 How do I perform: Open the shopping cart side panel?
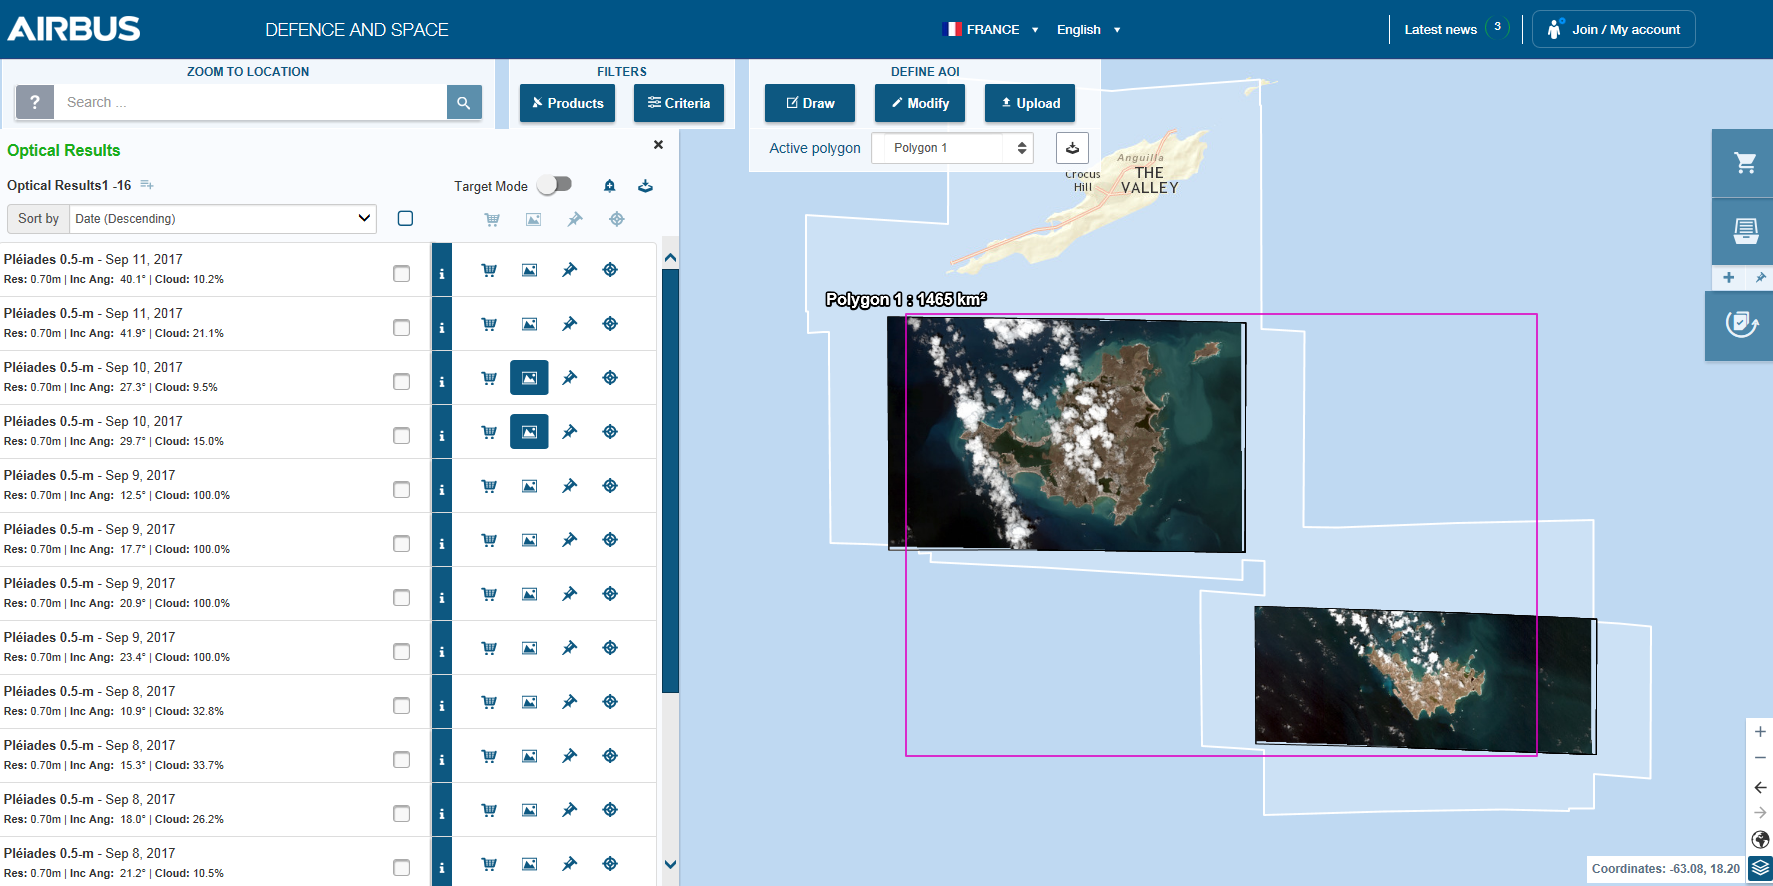point(1744,162)
